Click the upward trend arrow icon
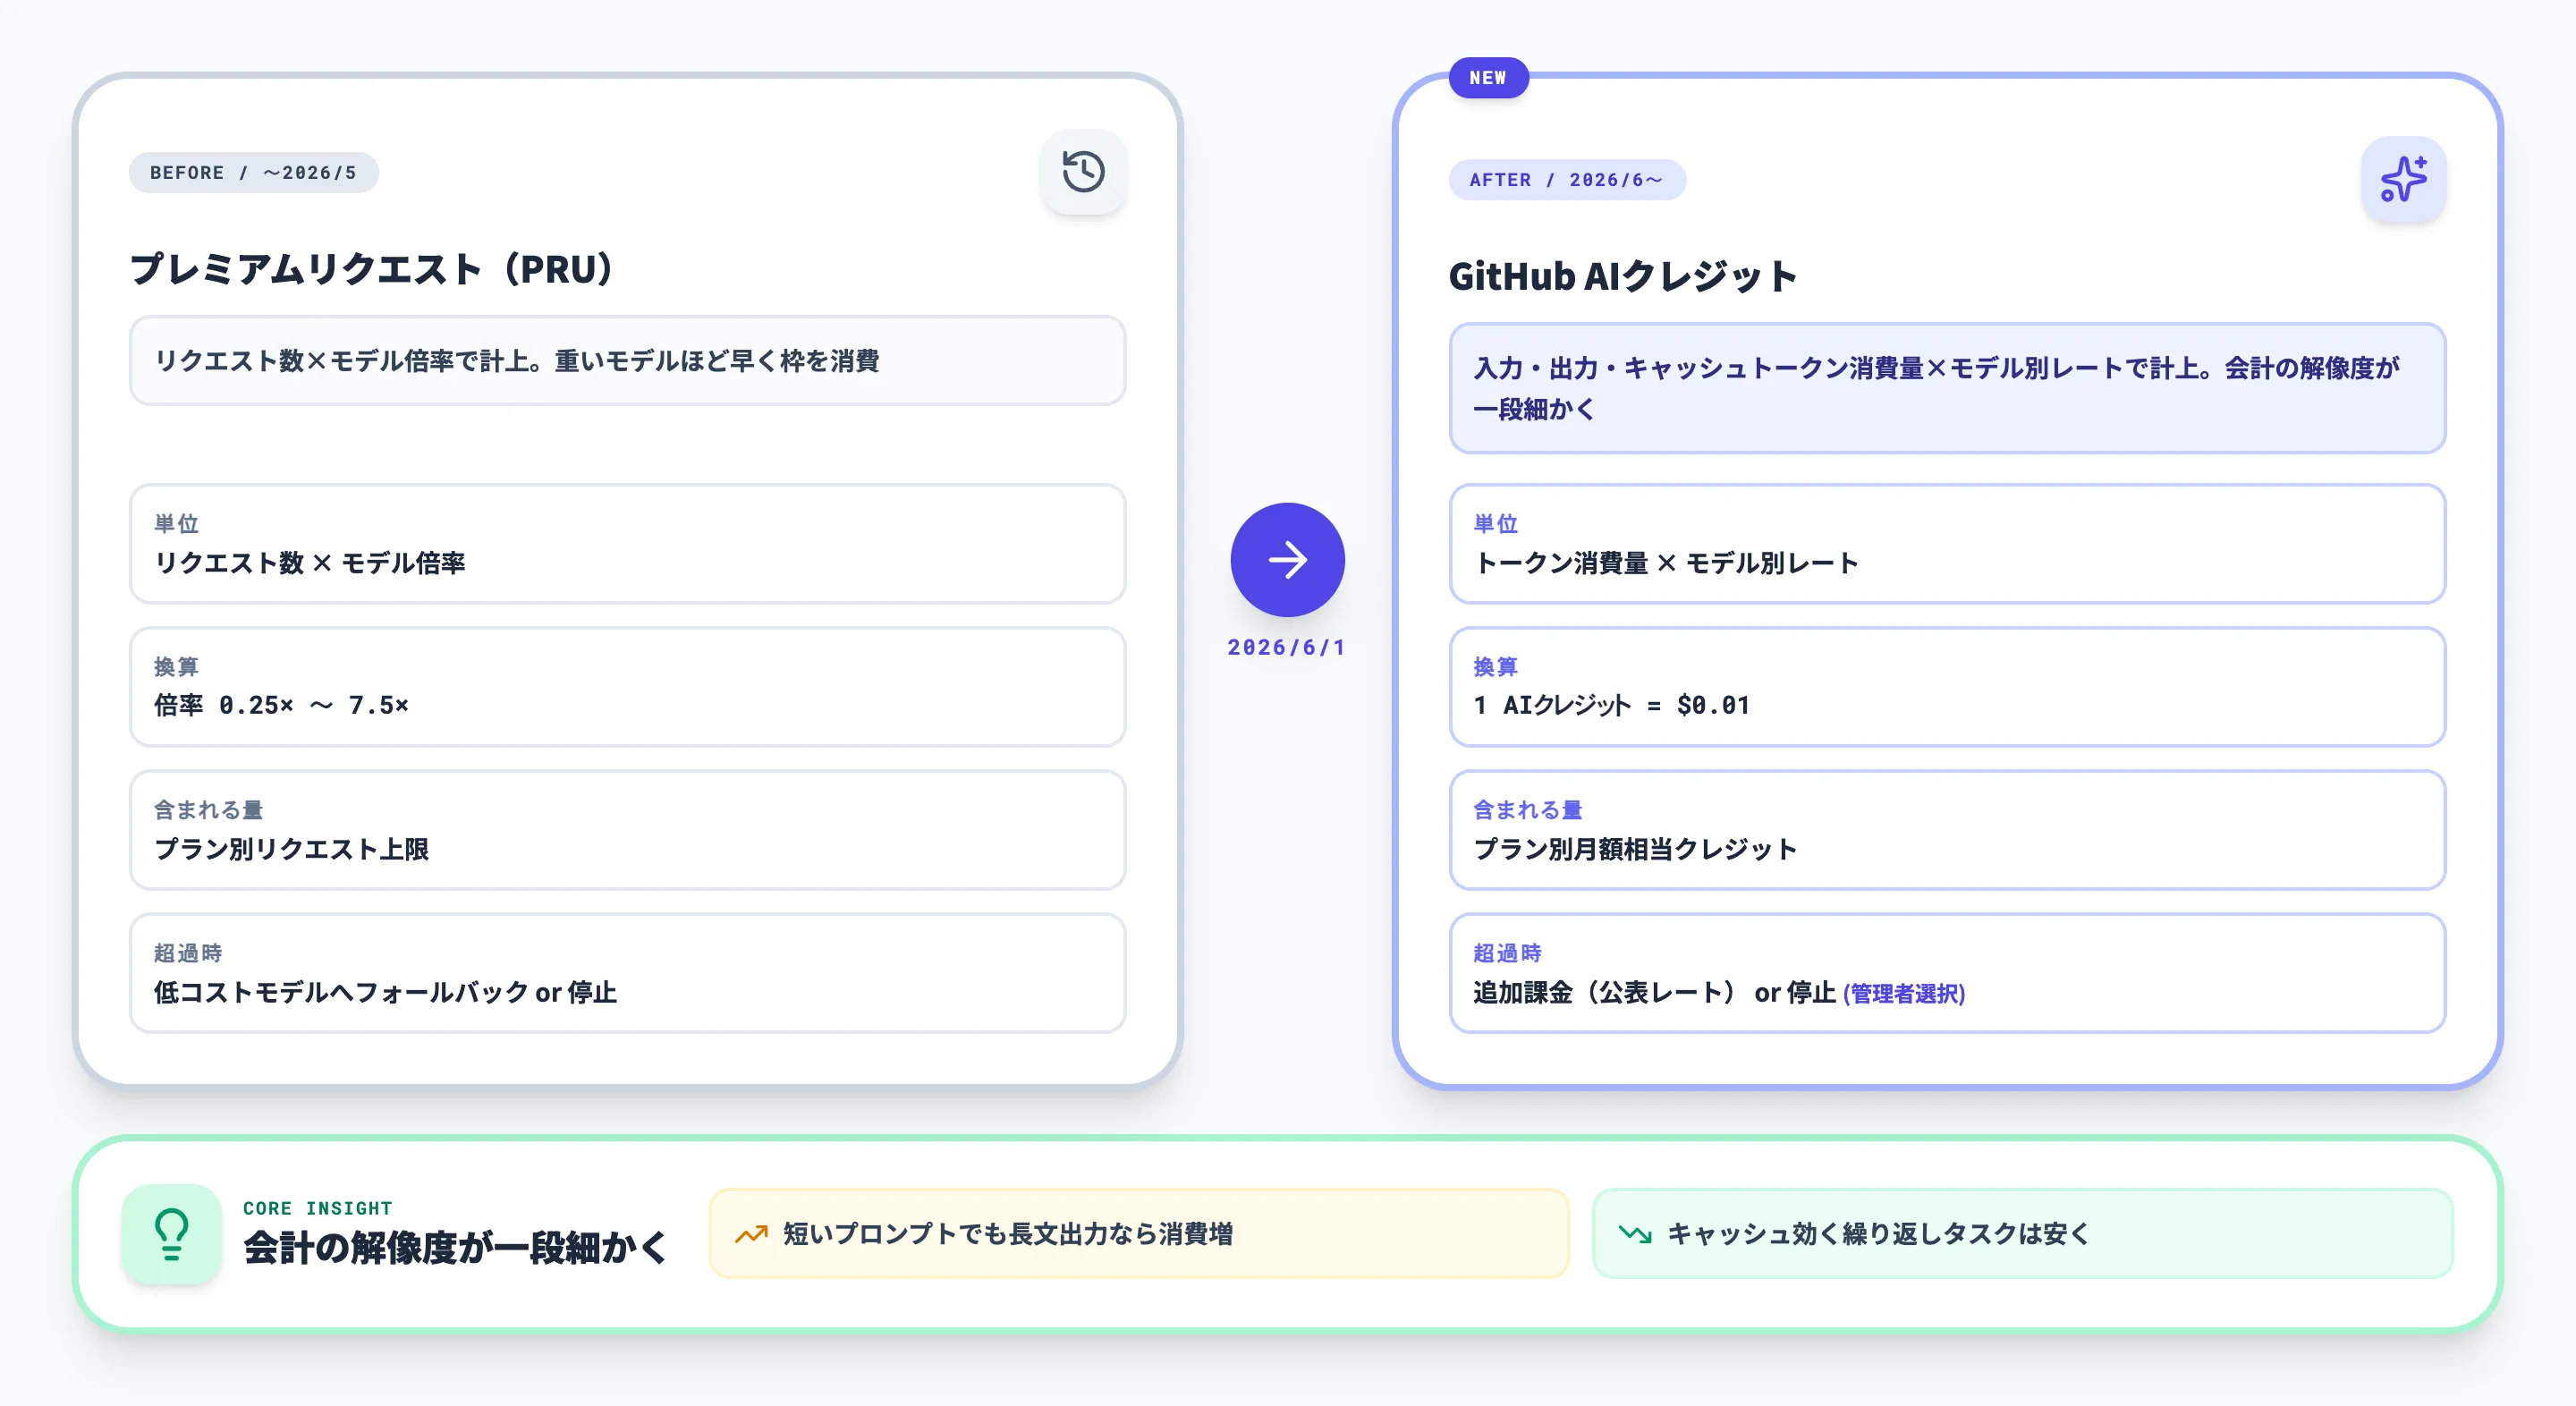This screenshot has height=1406, width=2576. pos(751,1234)
